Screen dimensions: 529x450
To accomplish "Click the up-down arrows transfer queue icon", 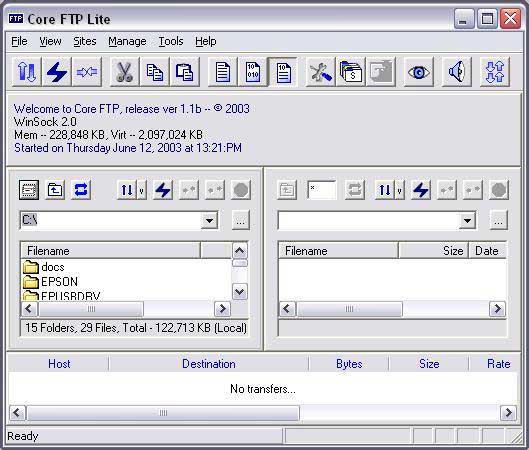I will click(x=495, y=72).
